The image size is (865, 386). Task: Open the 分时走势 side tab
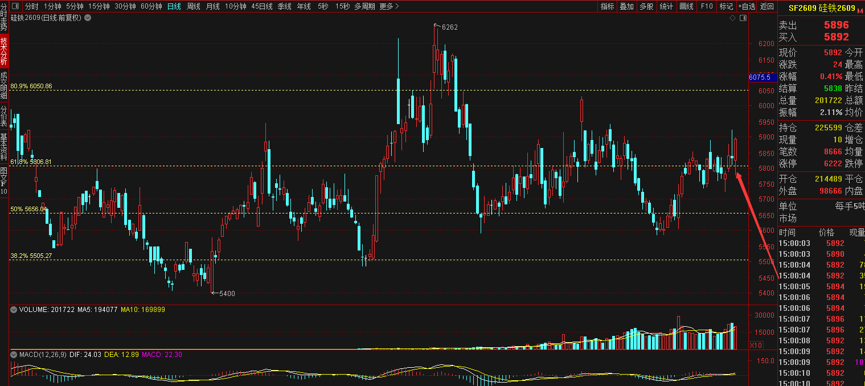(4, 16)
